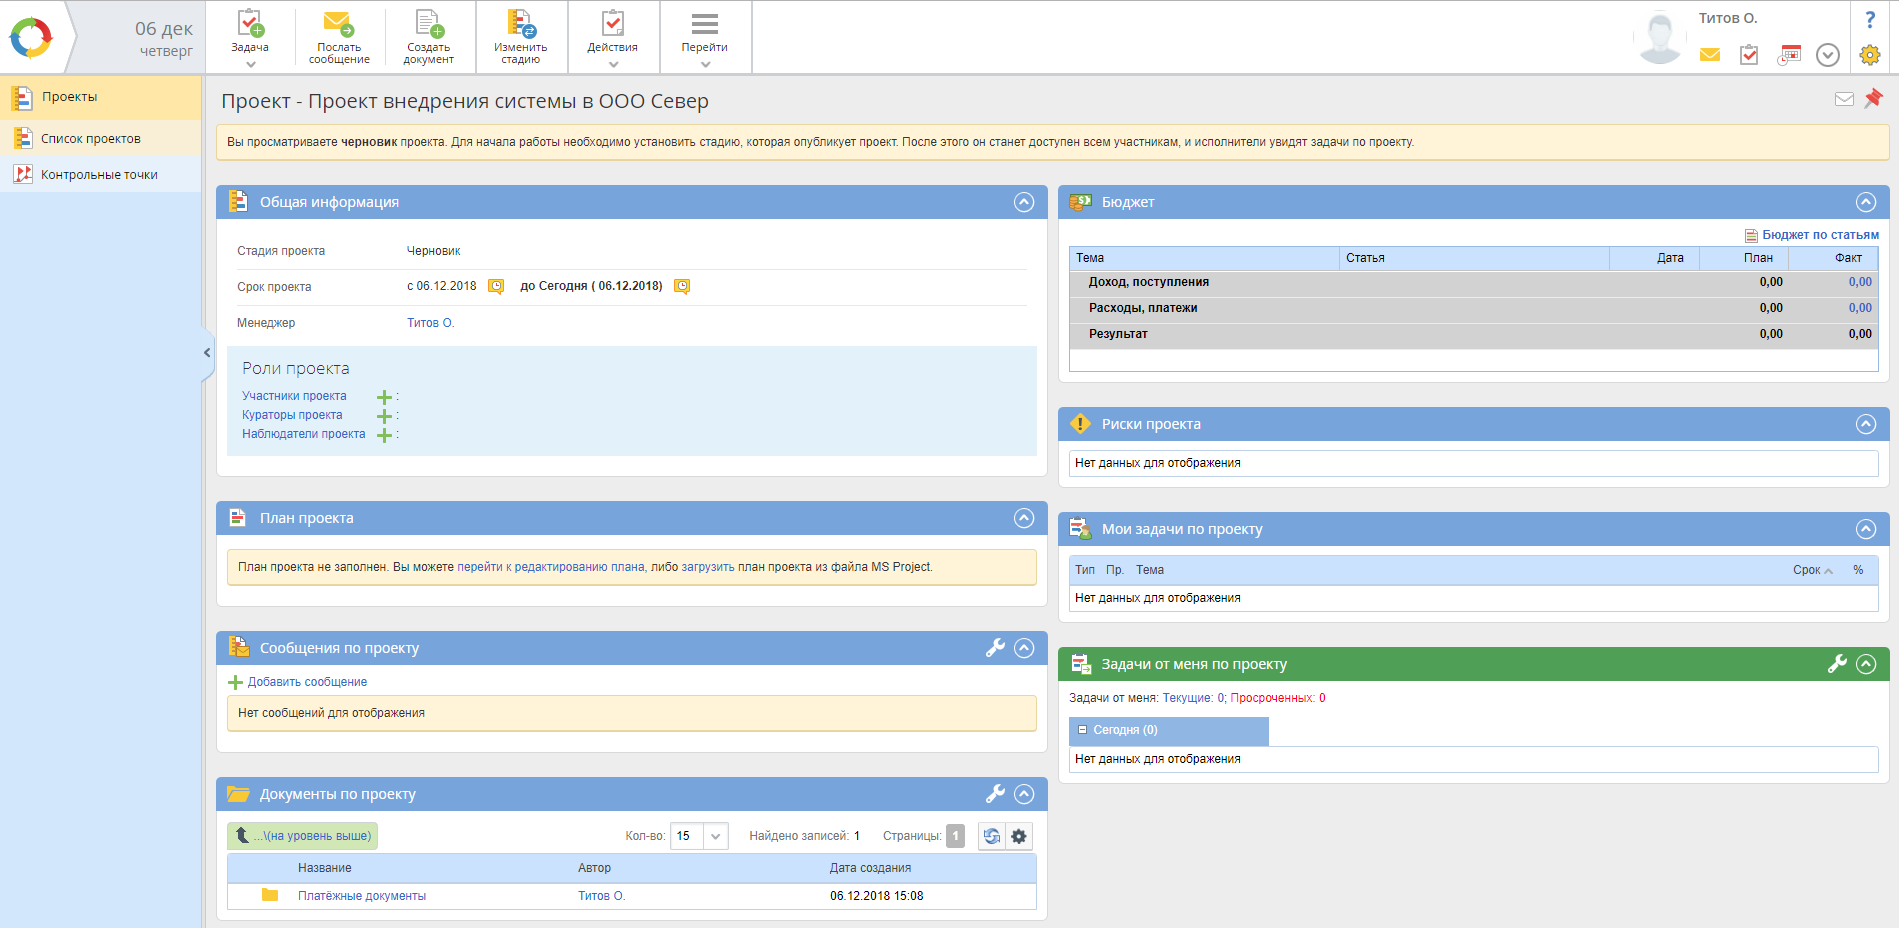
Task: Select Контрольные точки in the sidebar
Action: coord(99,175)
